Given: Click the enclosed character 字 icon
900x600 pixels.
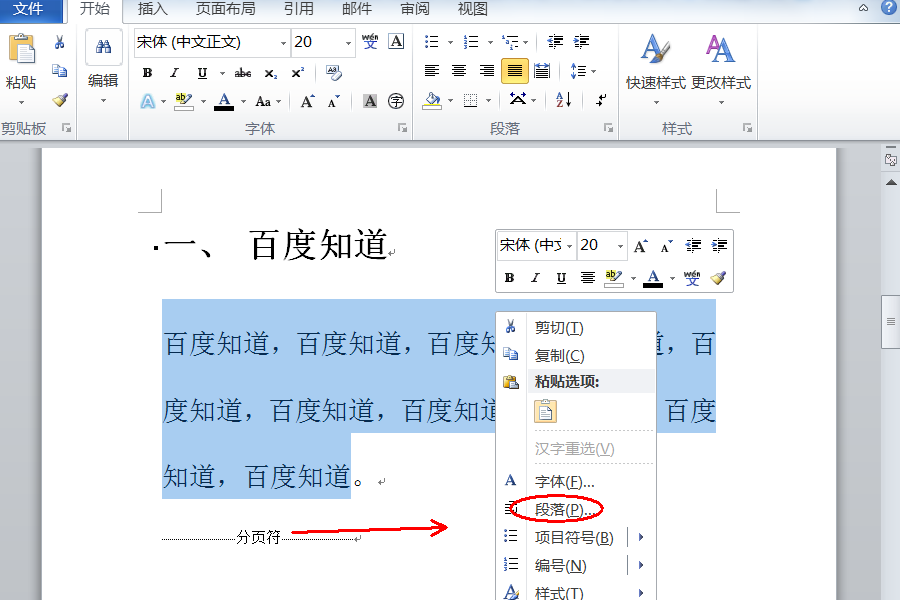Looking at the screenshot, I should (x=396, y=102).
